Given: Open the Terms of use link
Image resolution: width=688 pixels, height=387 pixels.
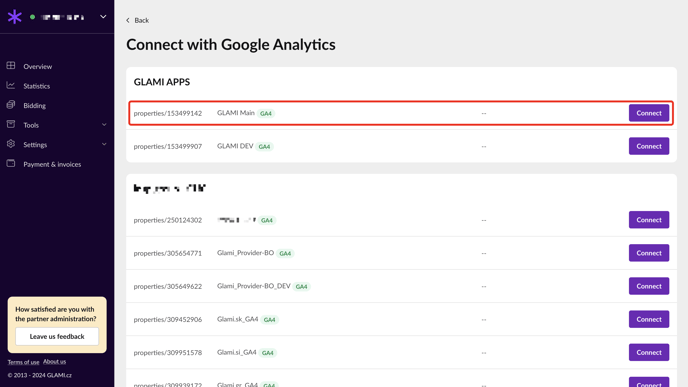Looking at the screenshot, I should point(23,362).
